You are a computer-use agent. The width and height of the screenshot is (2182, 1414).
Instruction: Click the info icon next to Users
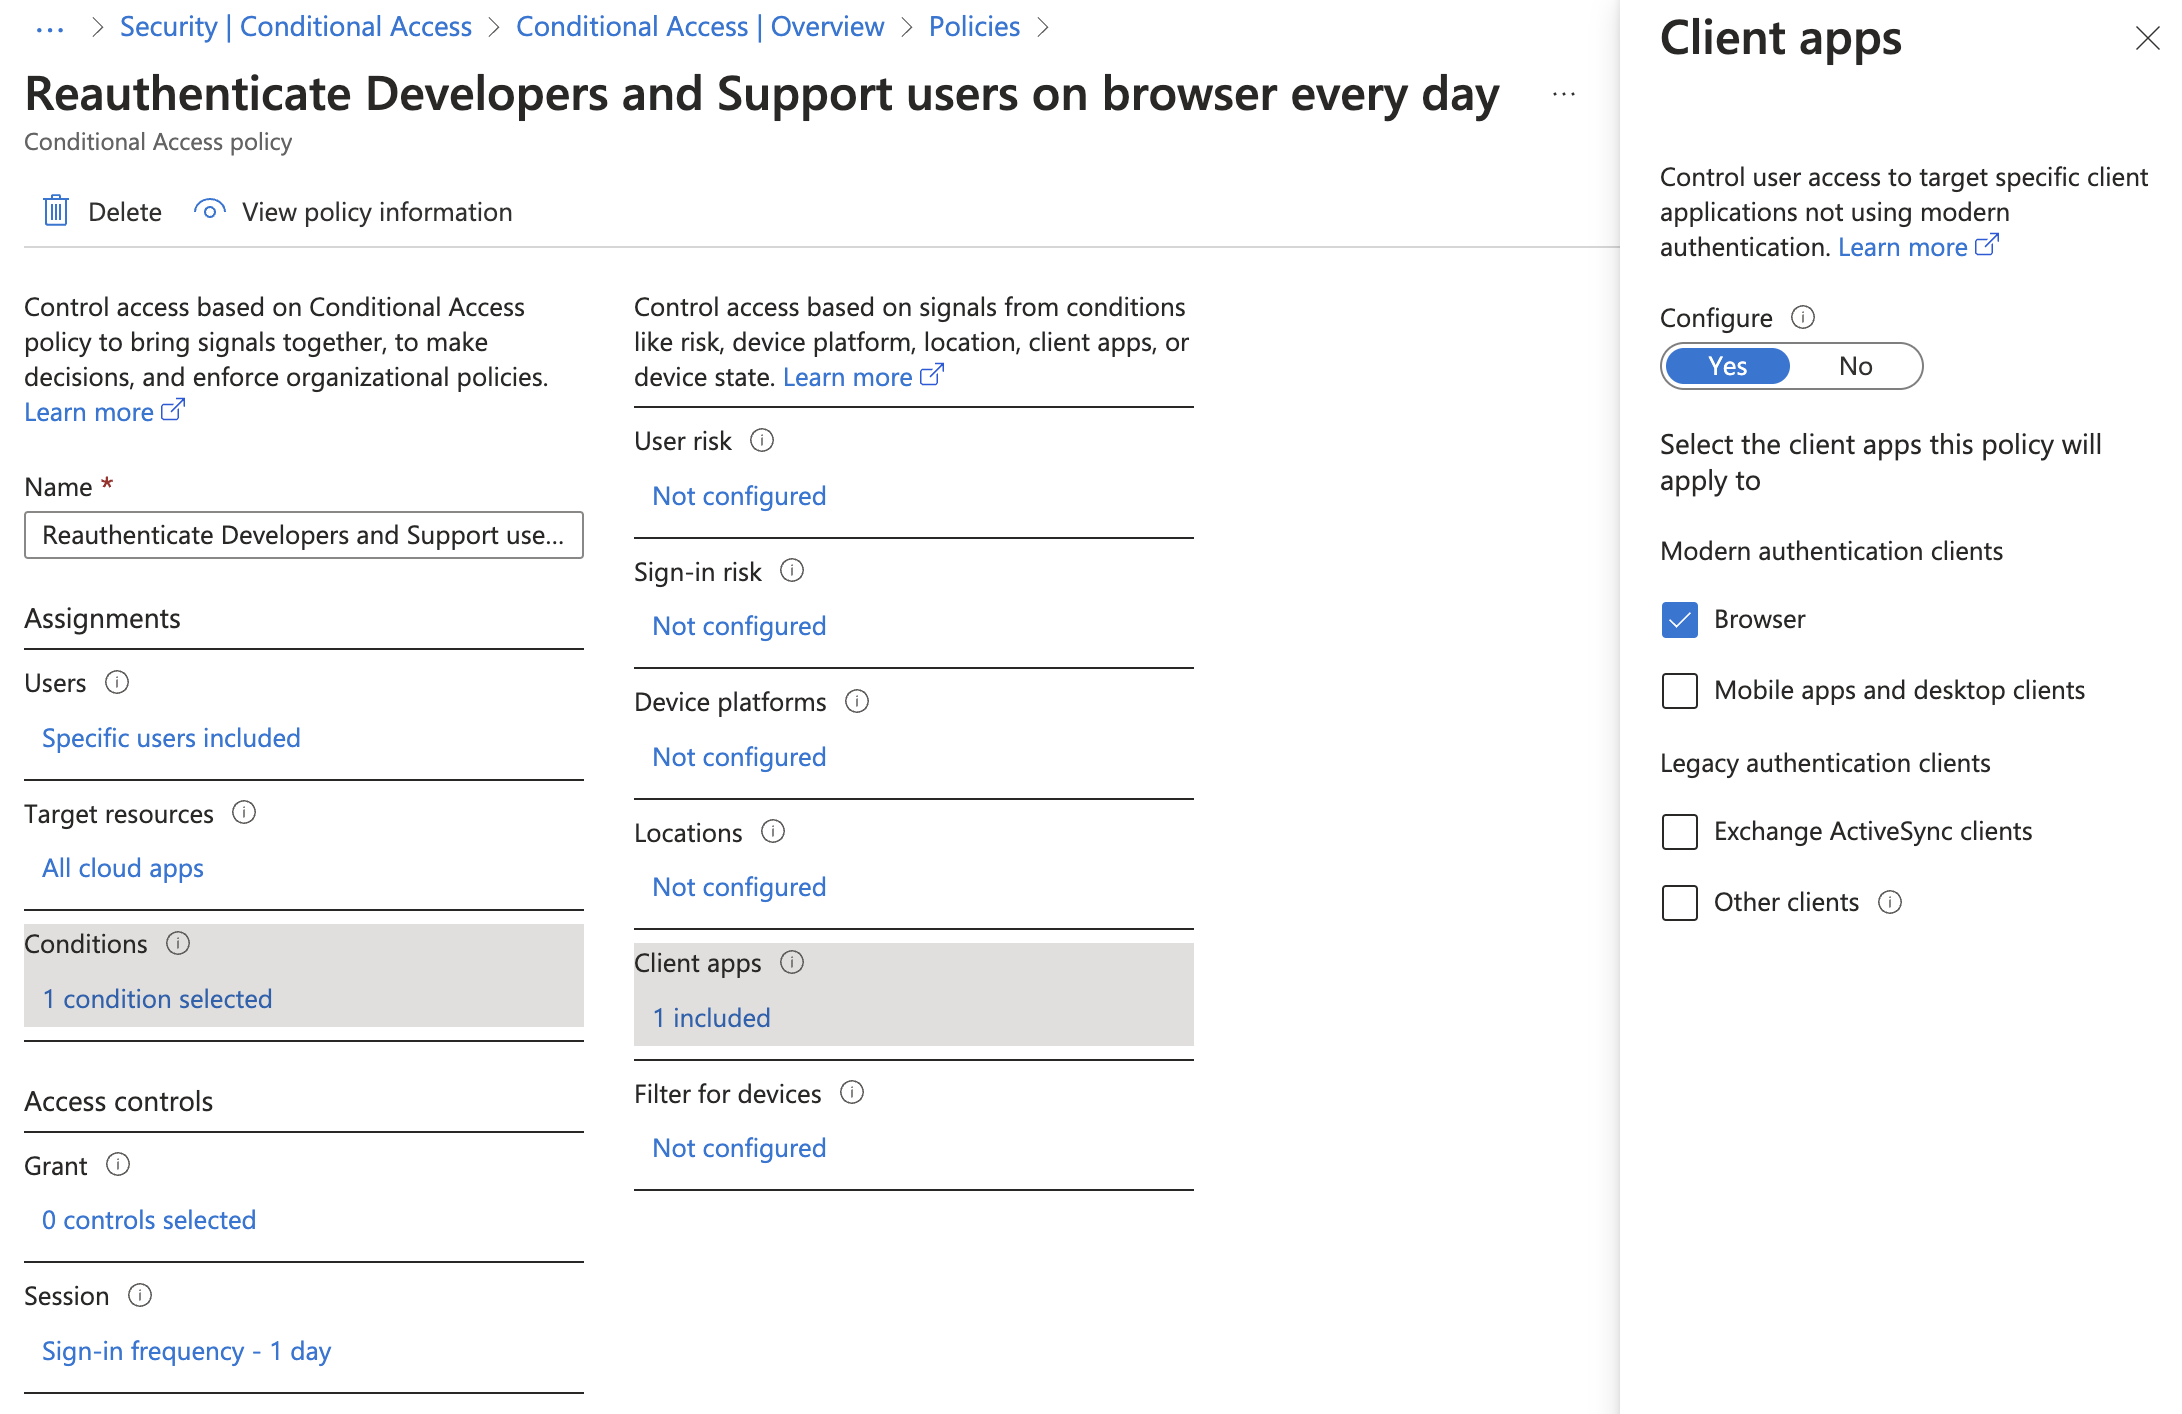pyautogui.click(x=117, y=683)
